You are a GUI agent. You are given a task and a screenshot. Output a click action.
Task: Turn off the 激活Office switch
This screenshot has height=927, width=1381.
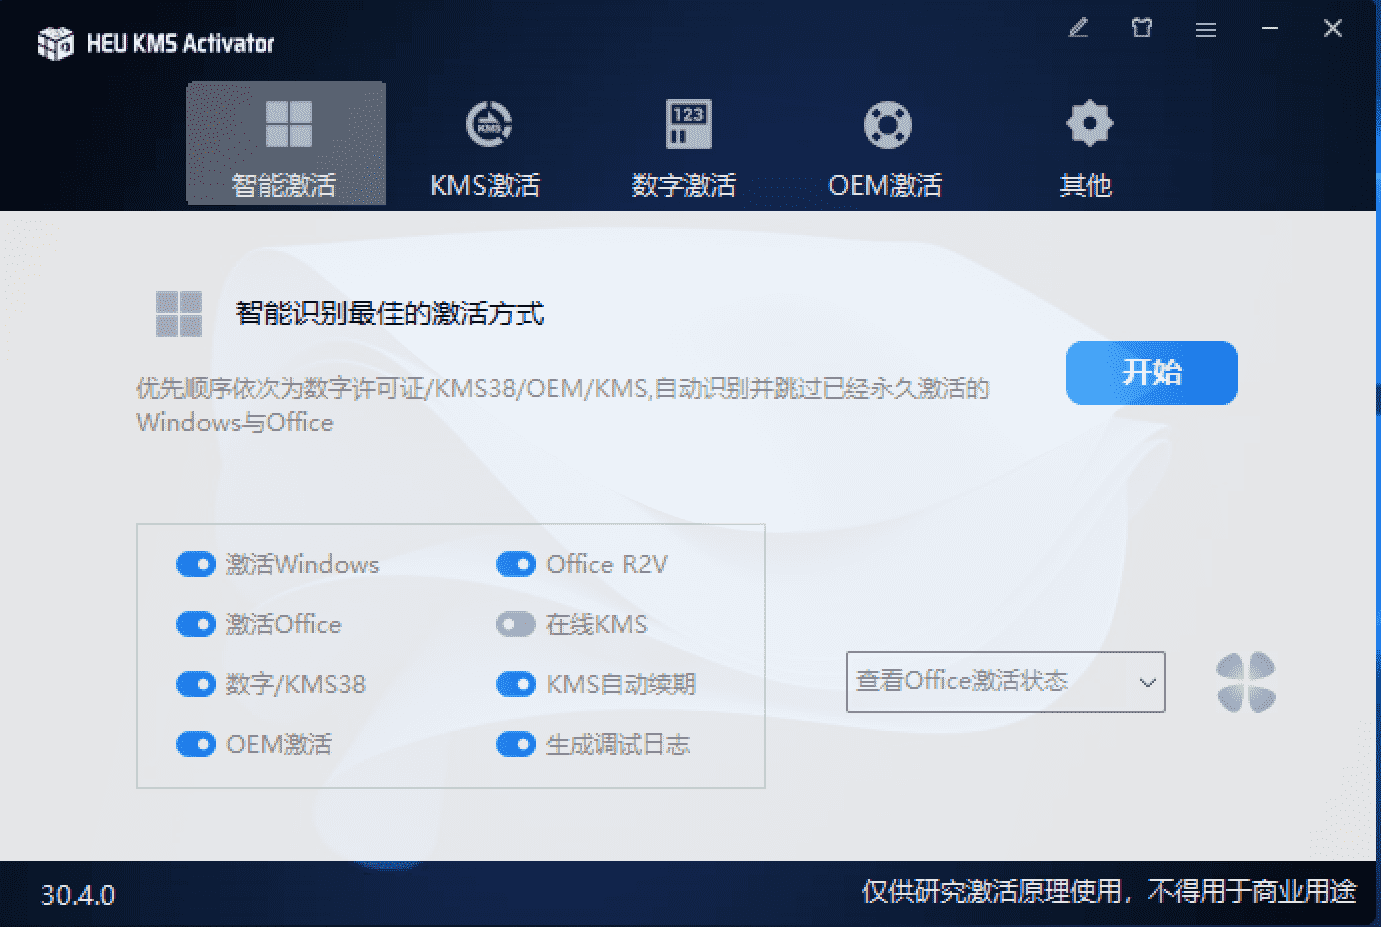coord(196,625)
